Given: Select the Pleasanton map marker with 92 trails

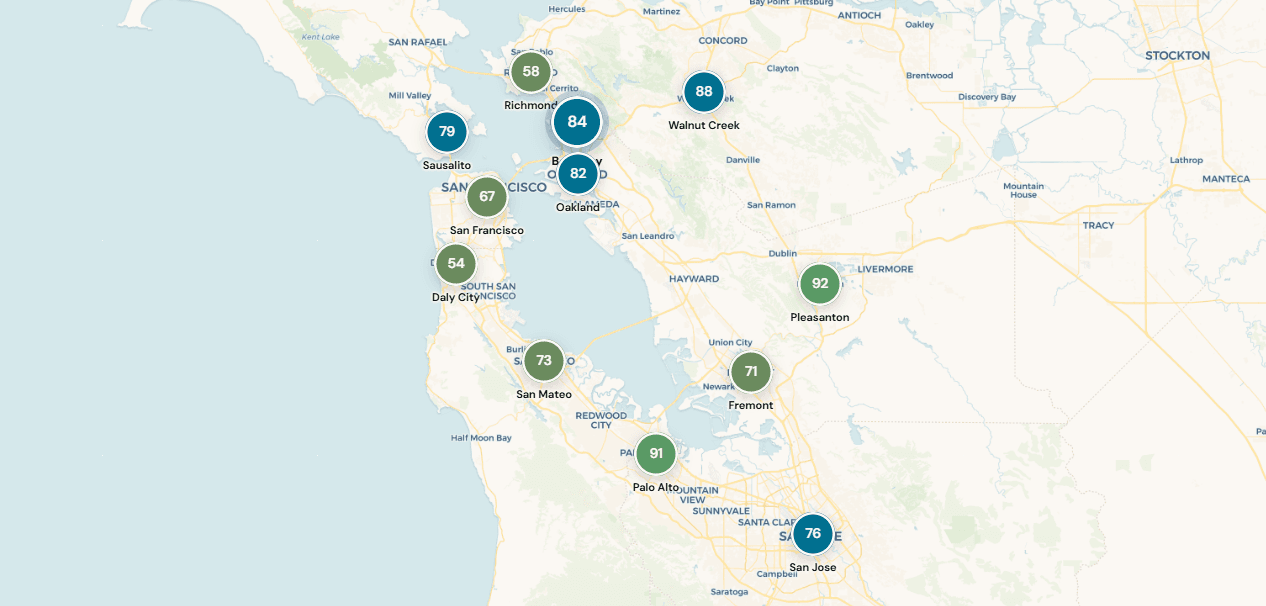Looking at the screenshot, I should (819, 283).
